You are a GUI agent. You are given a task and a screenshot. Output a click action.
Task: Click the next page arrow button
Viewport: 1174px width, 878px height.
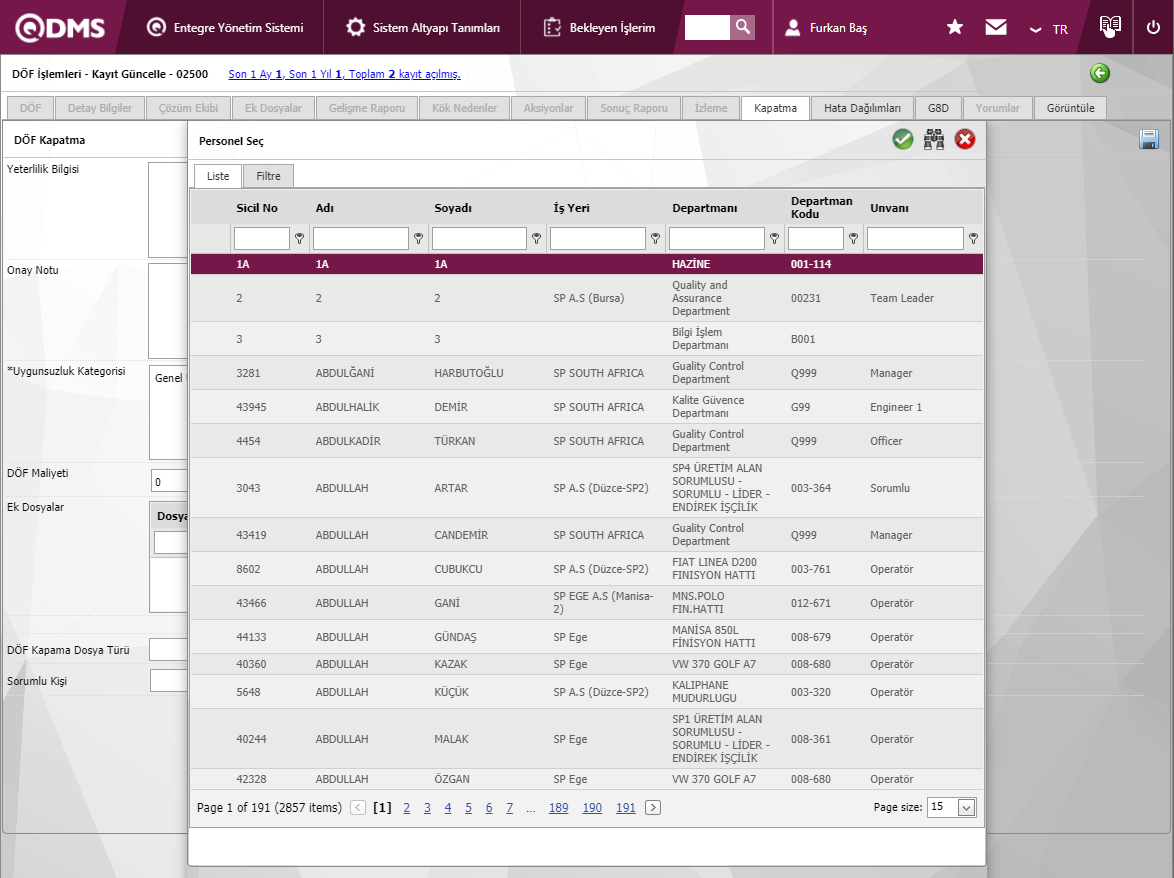point(653,808)
